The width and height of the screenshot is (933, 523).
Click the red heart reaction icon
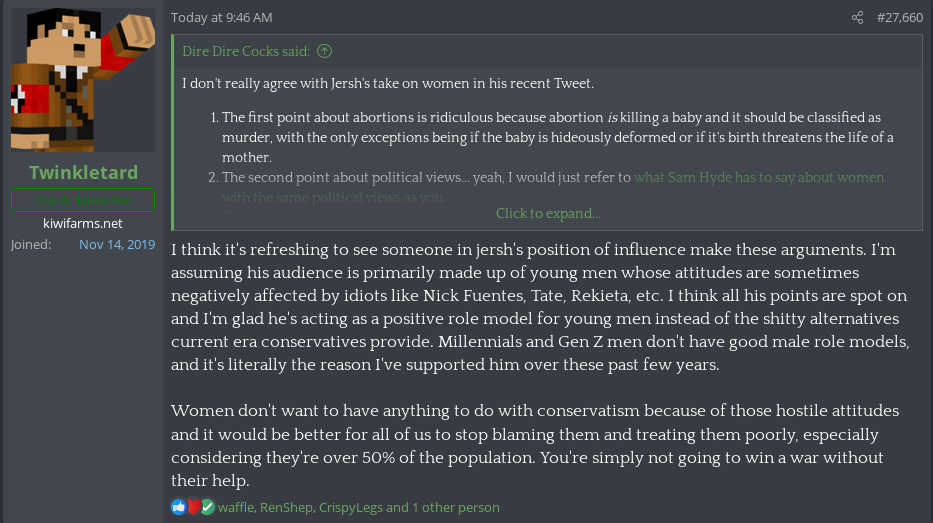[193, 507]
